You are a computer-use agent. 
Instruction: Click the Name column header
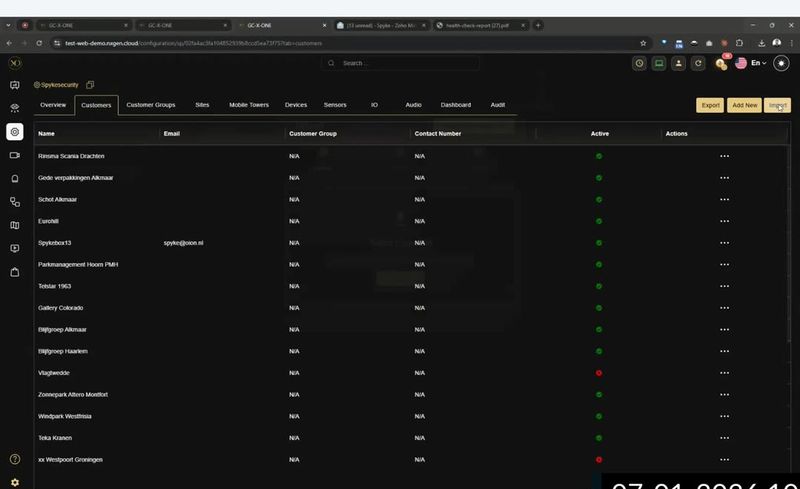[46, 134]
